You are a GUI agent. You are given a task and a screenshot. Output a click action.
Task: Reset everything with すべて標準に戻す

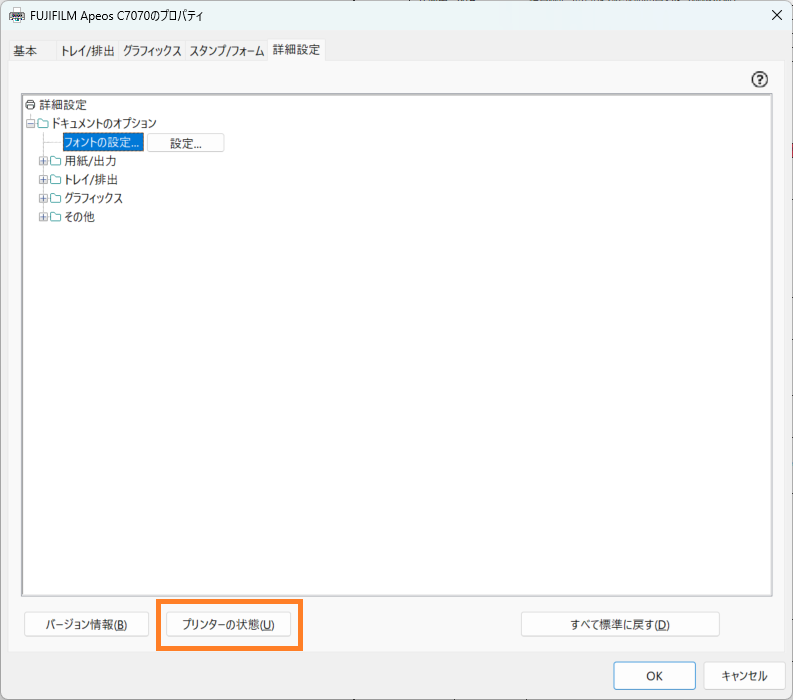tap(619, 625)
